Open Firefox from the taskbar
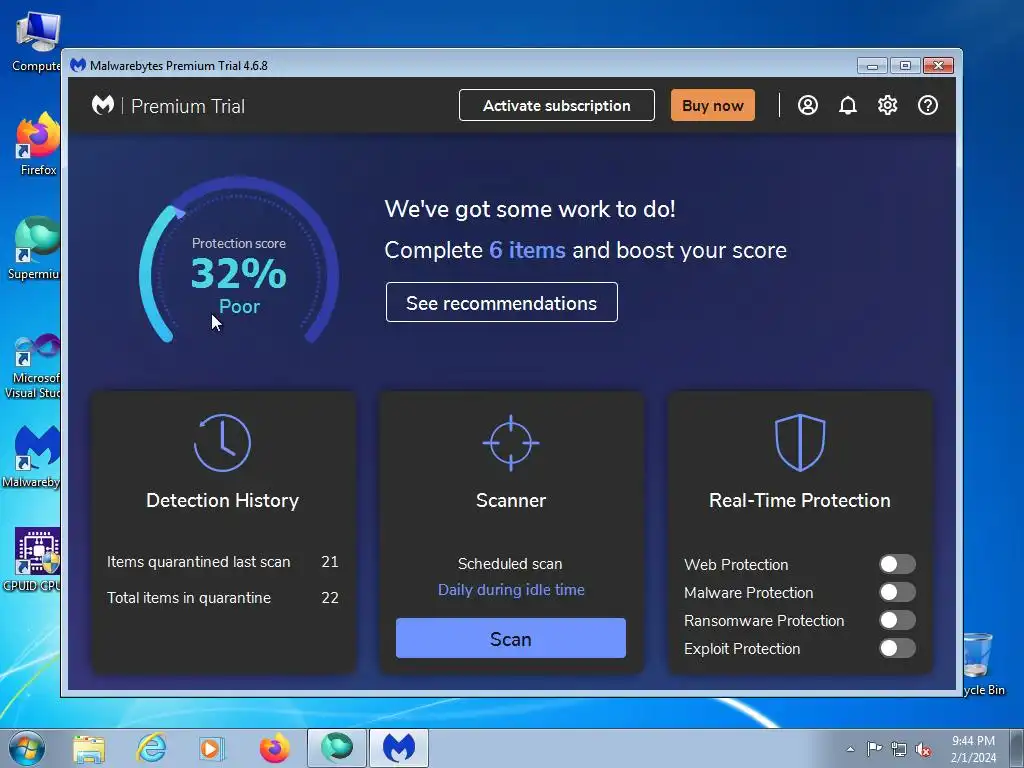Image resolution: width=1024 pixels, height=768 pixels. point(274,748)
